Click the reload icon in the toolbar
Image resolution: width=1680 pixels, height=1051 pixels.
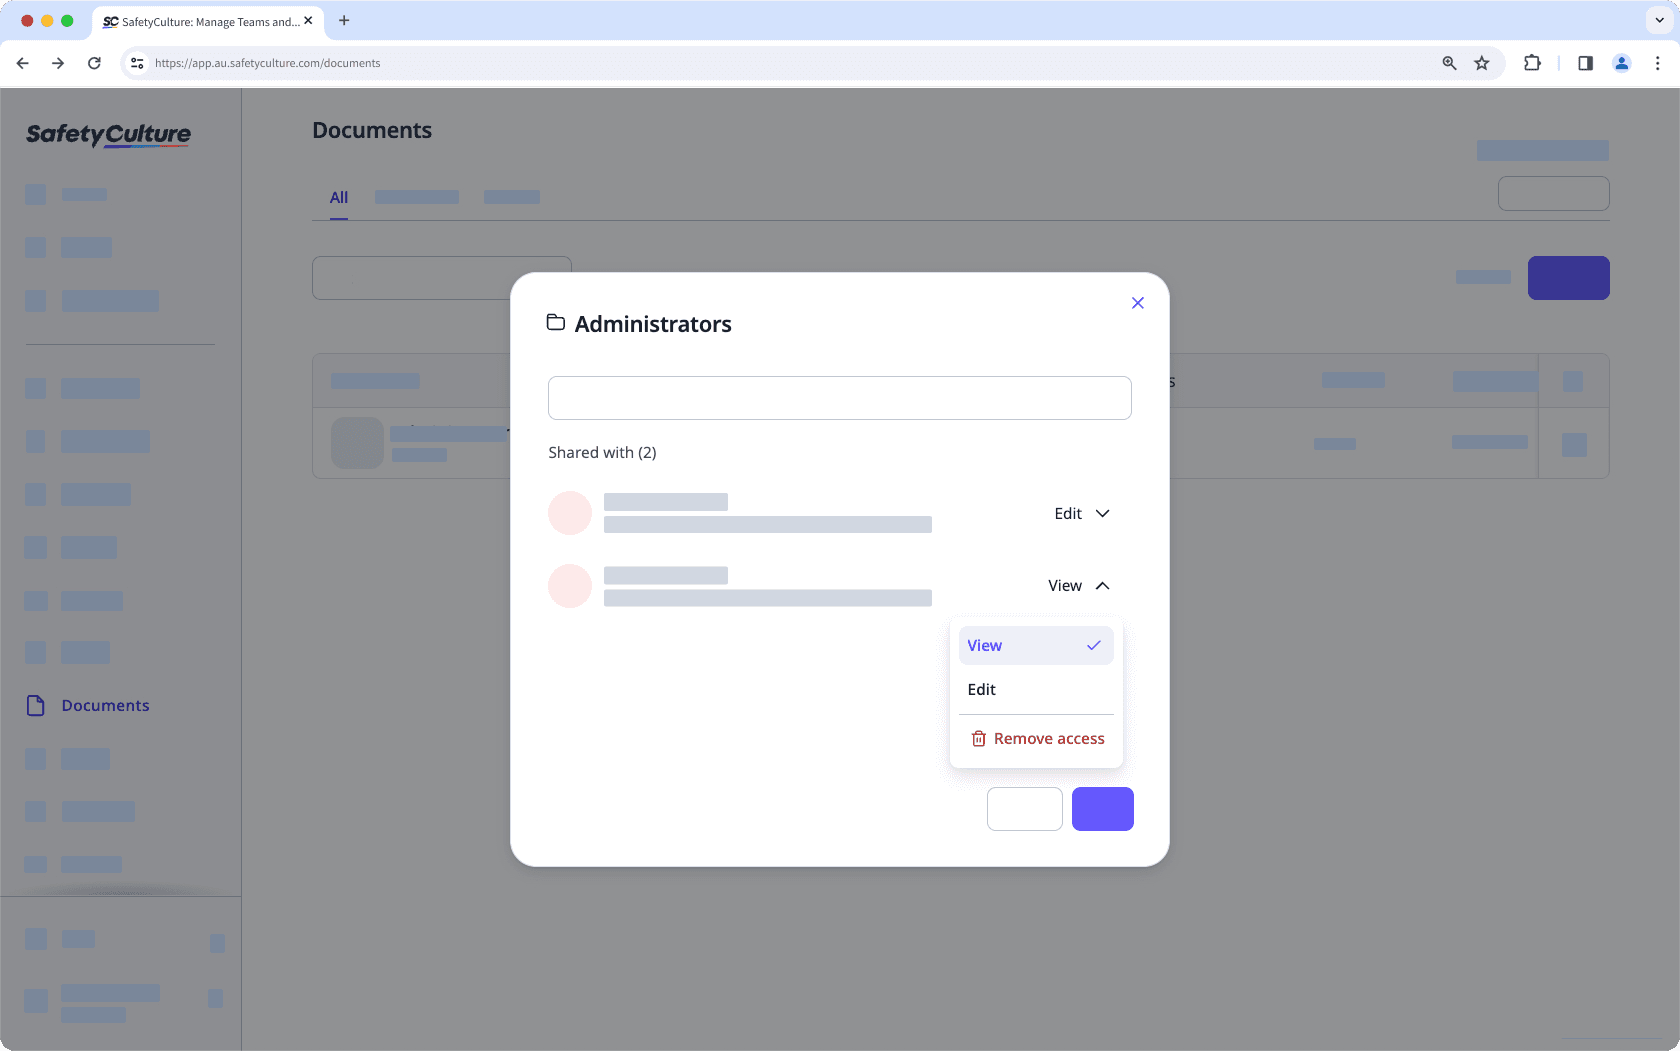(94, 63)
